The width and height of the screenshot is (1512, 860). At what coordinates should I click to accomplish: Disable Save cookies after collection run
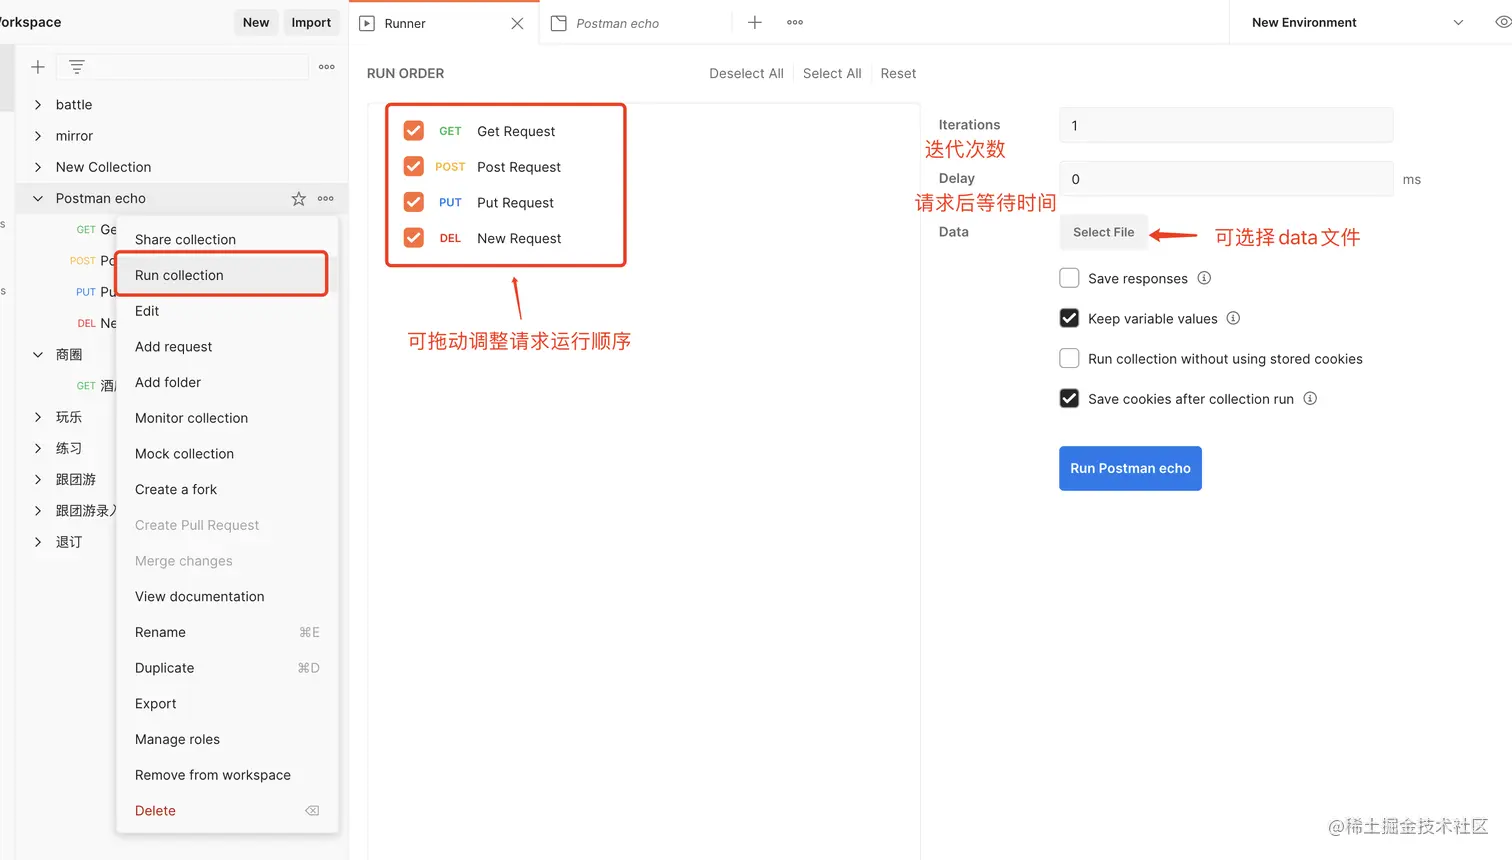pos(1069,398)
